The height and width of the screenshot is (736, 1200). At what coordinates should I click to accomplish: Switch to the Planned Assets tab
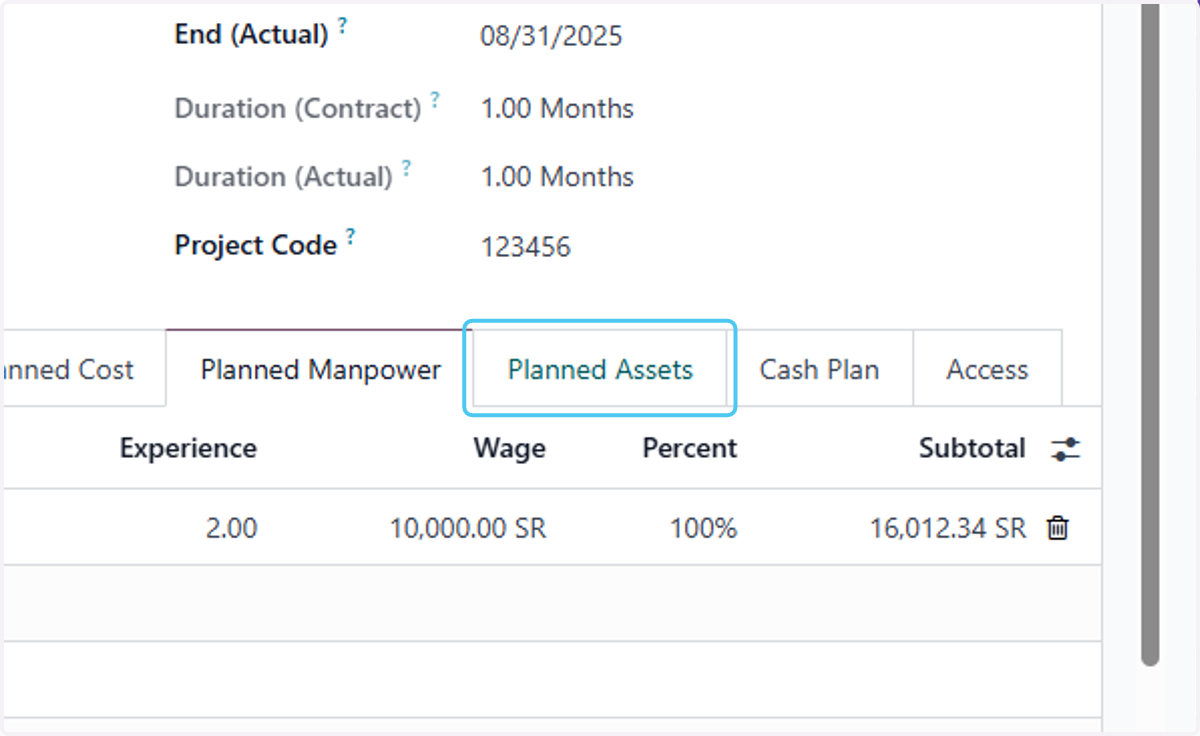pyautogui.click(x=600, y=369)
